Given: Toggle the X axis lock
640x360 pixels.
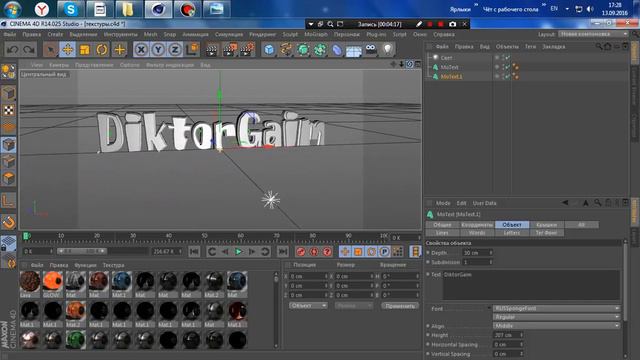Looking at the screenshot, I should (141, 50).
